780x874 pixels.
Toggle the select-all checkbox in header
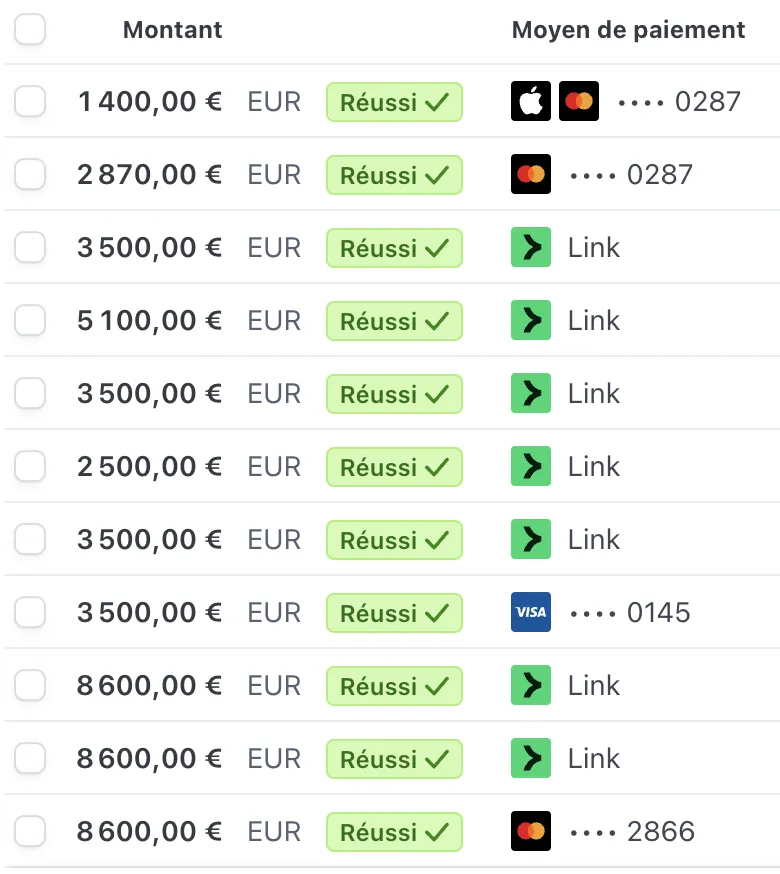[30, 29]
